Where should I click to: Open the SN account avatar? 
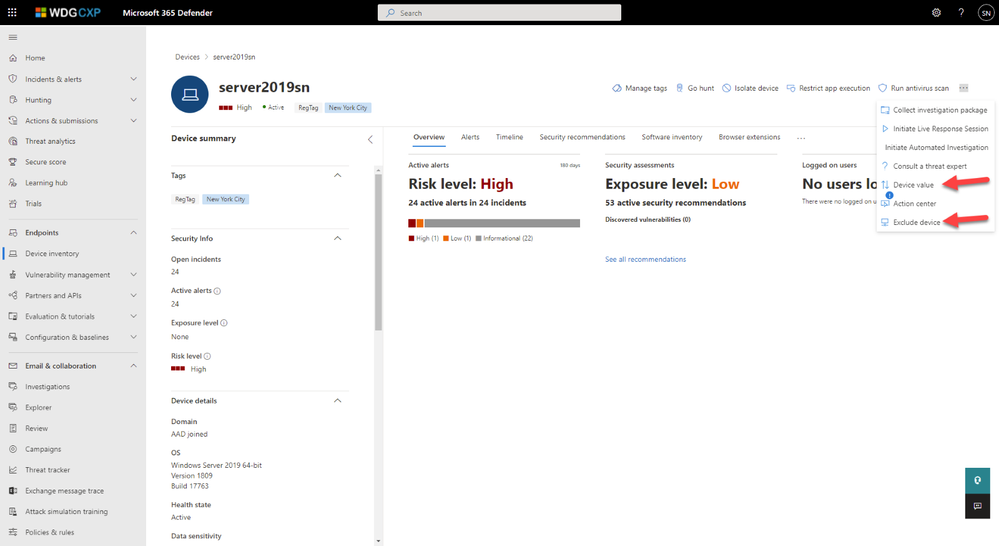coord(986,13)
